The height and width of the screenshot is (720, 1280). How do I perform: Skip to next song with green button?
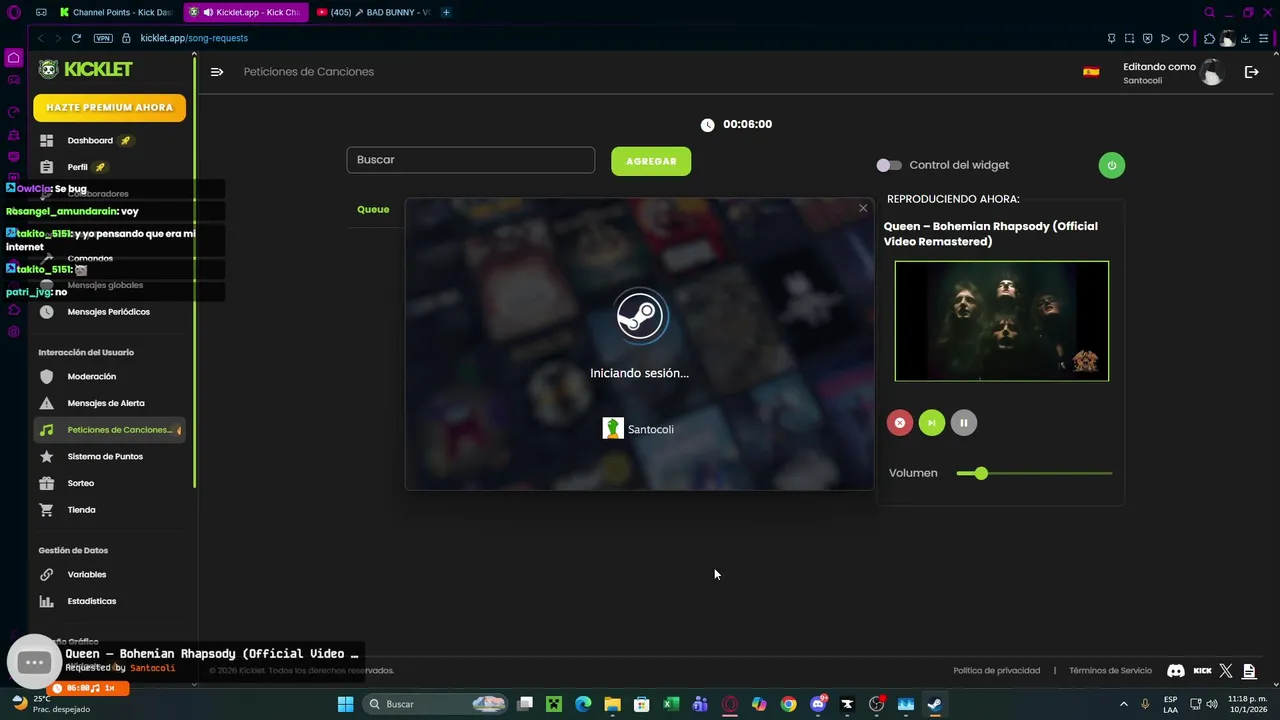[931, 423]
